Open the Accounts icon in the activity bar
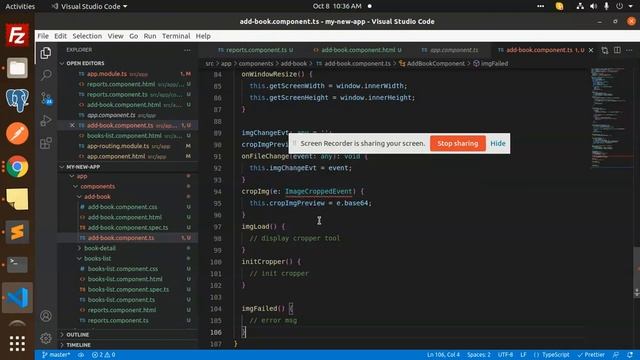The image size is (640, 360). point(46,316)
